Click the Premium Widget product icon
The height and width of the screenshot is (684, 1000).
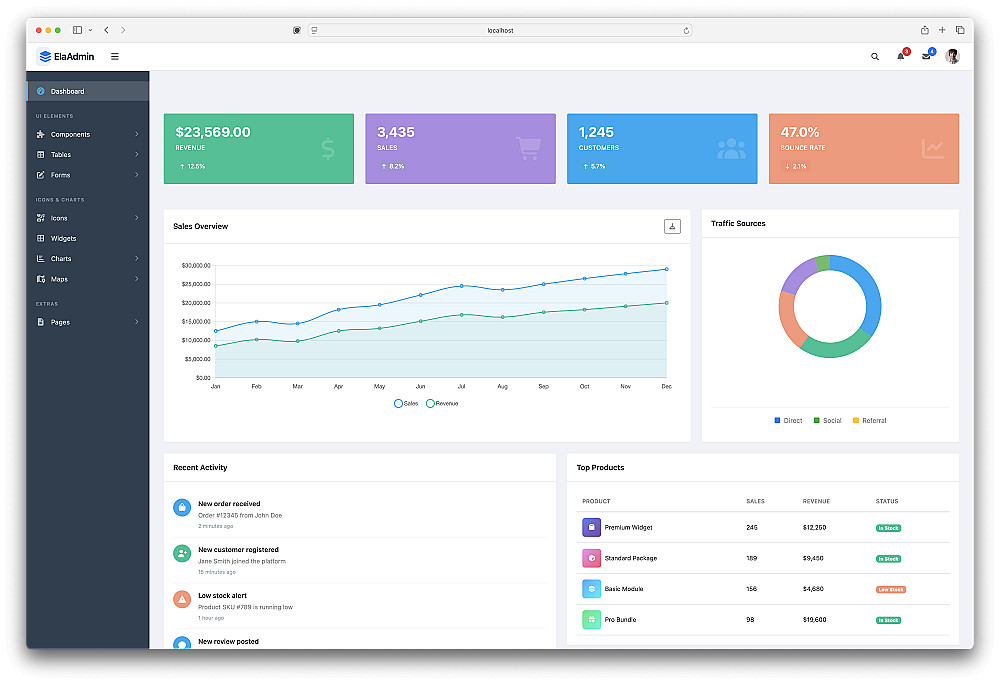coord(591,527)
